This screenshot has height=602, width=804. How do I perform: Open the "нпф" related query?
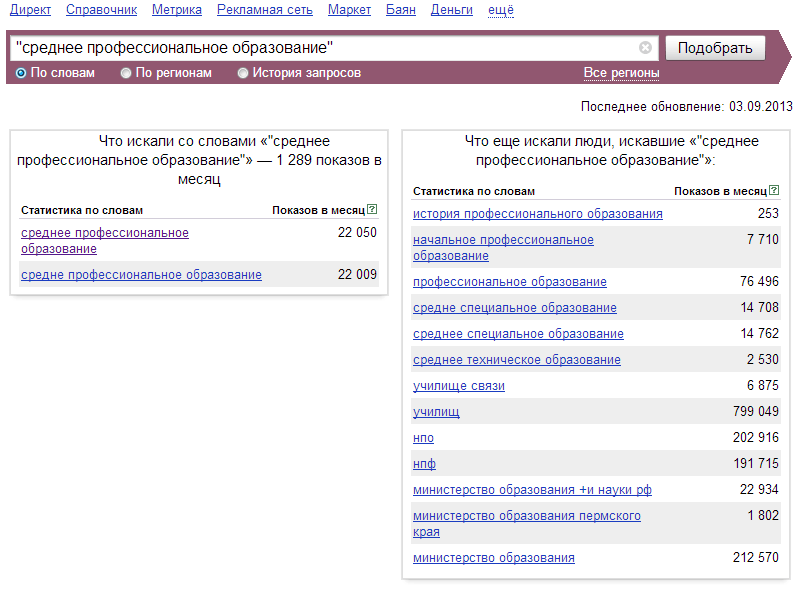(x=424, y=464)
